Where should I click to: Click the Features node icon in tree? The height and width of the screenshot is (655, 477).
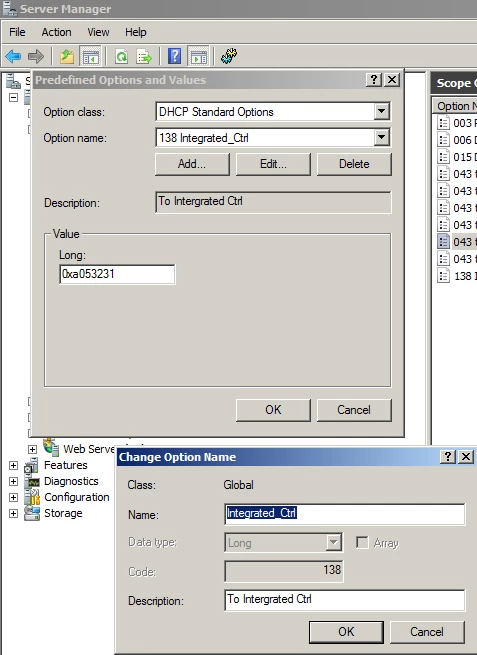pos(32,465)
